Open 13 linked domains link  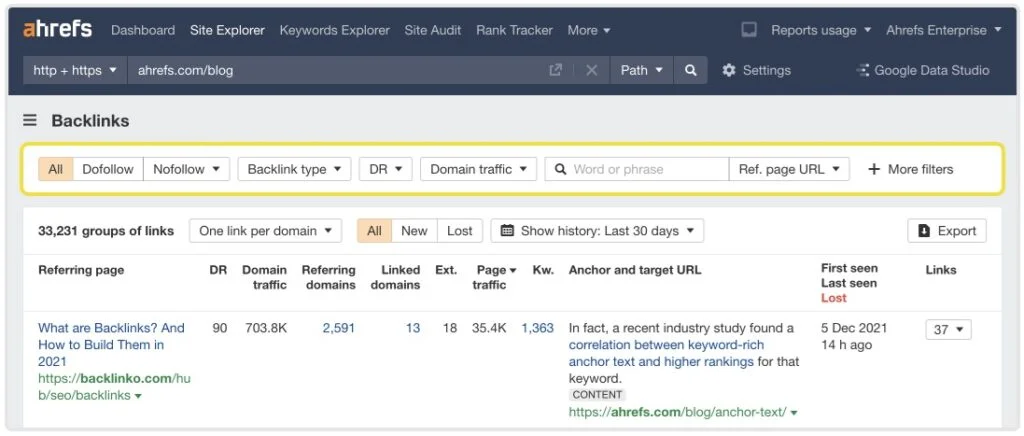click(413, 328)
